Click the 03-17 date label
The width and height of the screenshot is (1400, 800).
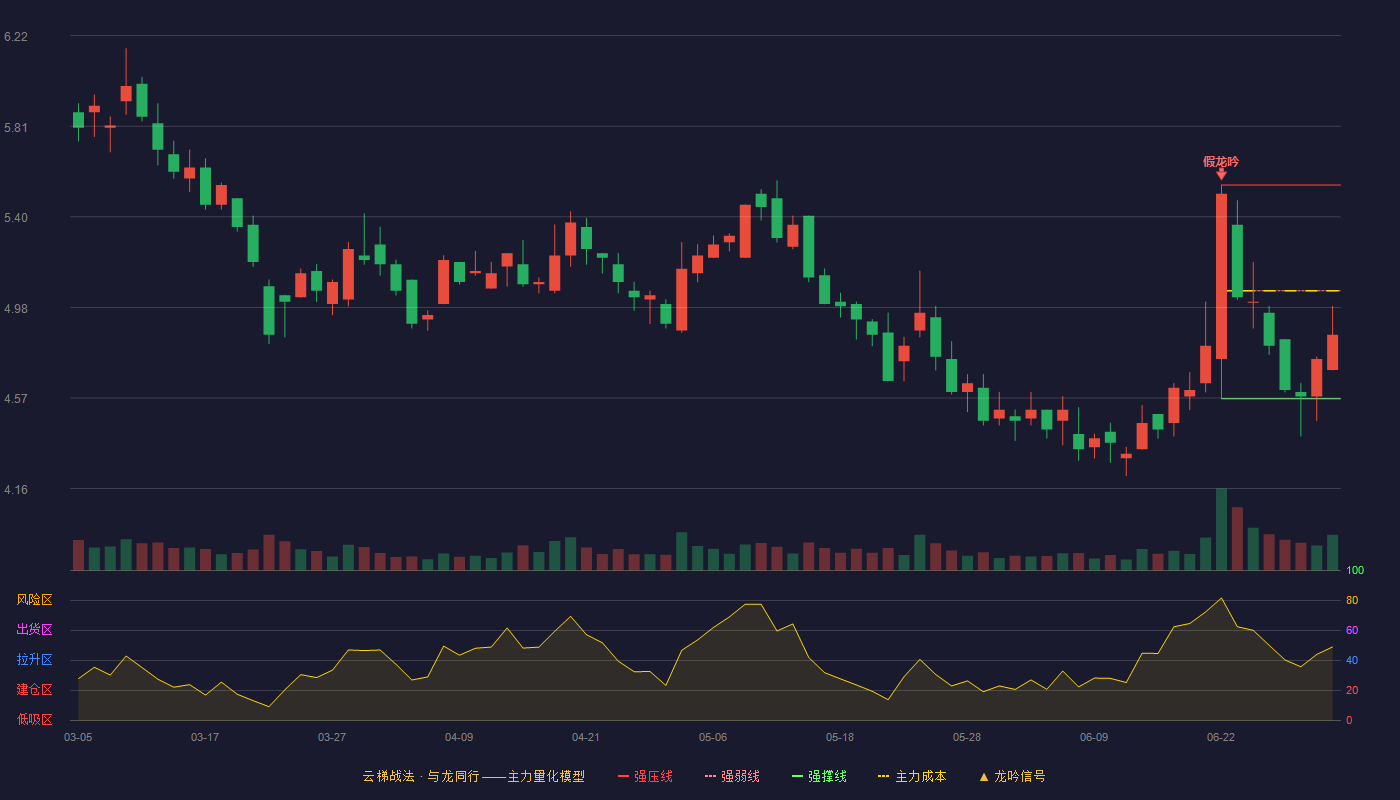205,737
